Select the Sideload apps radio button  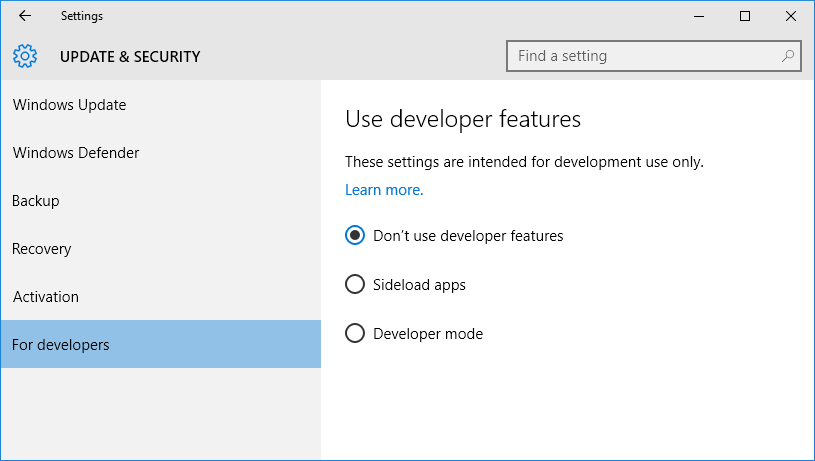coord(355,284)
